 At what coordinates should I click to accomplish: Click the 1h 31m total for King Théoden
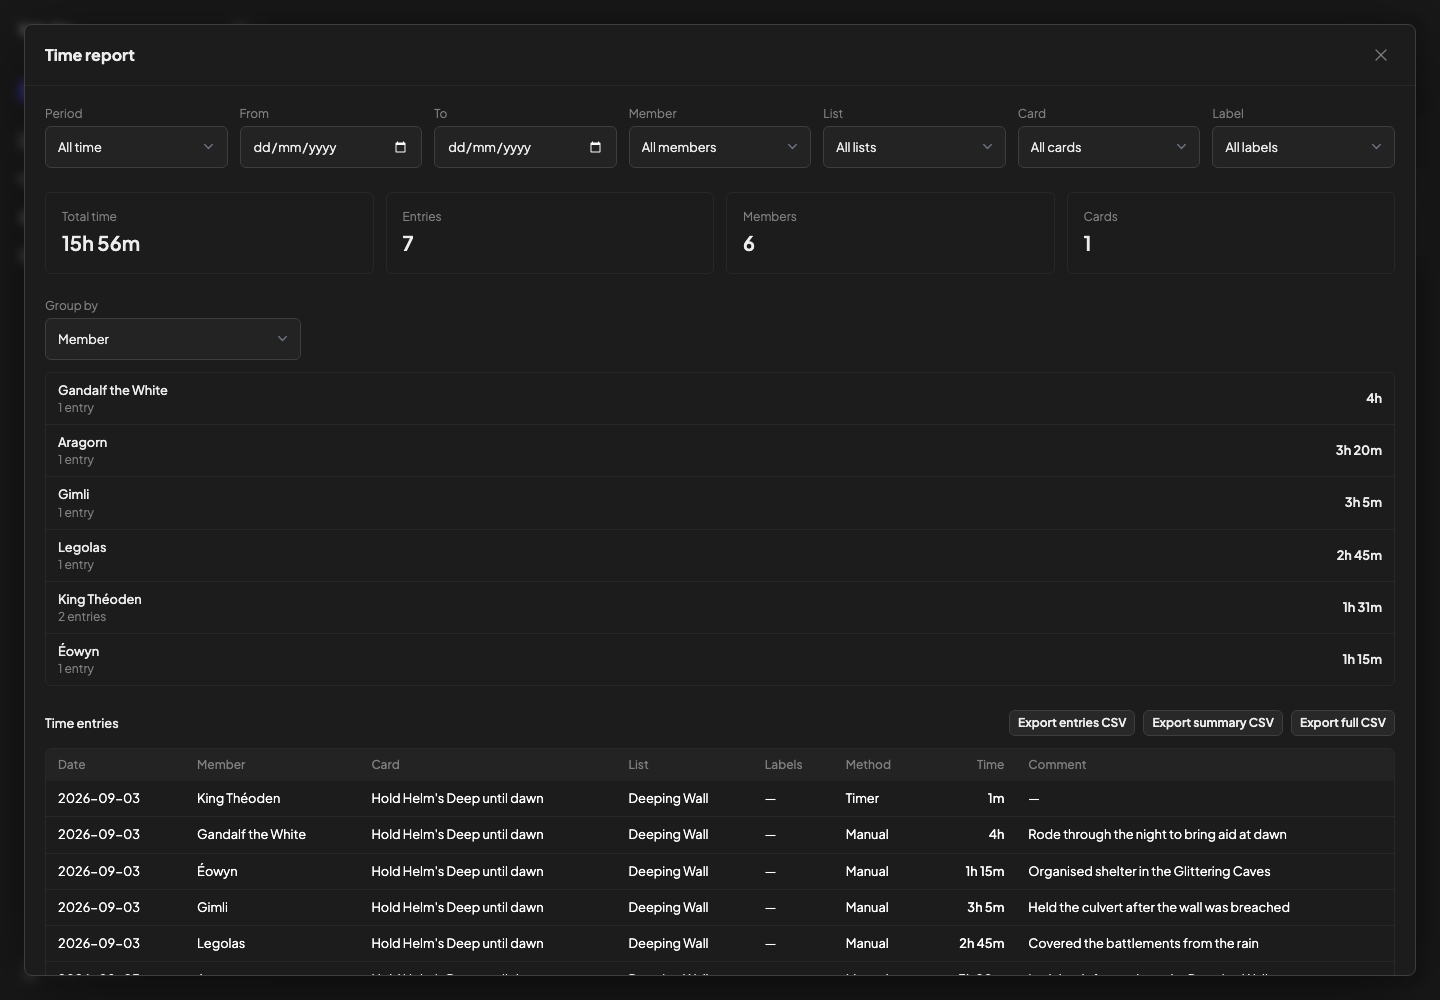(x=1362, y=607)
